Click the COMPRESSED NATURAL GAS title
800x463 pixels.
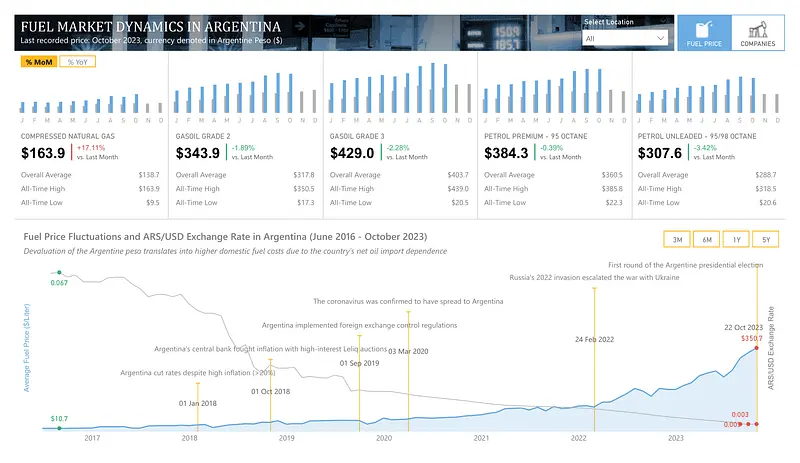[68, 136]
